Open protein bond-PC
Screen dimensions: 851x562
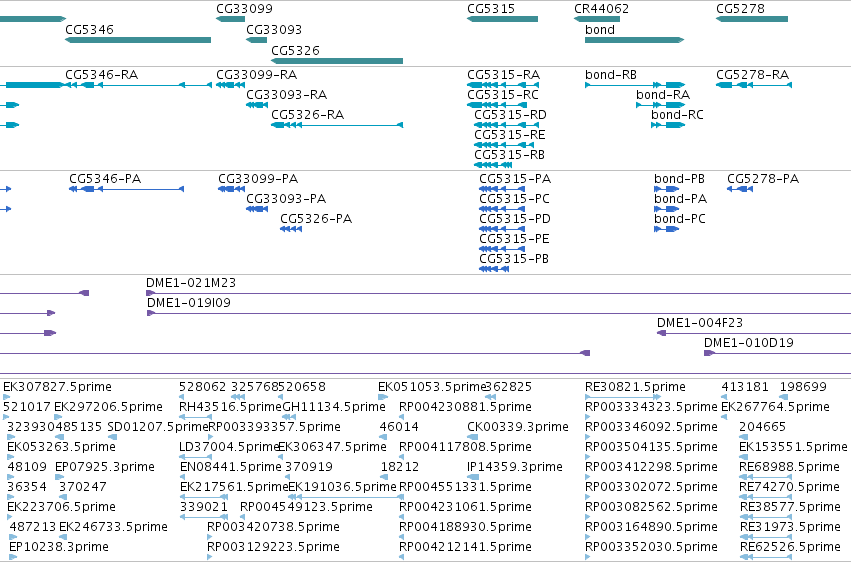click(x=666, y=229)
